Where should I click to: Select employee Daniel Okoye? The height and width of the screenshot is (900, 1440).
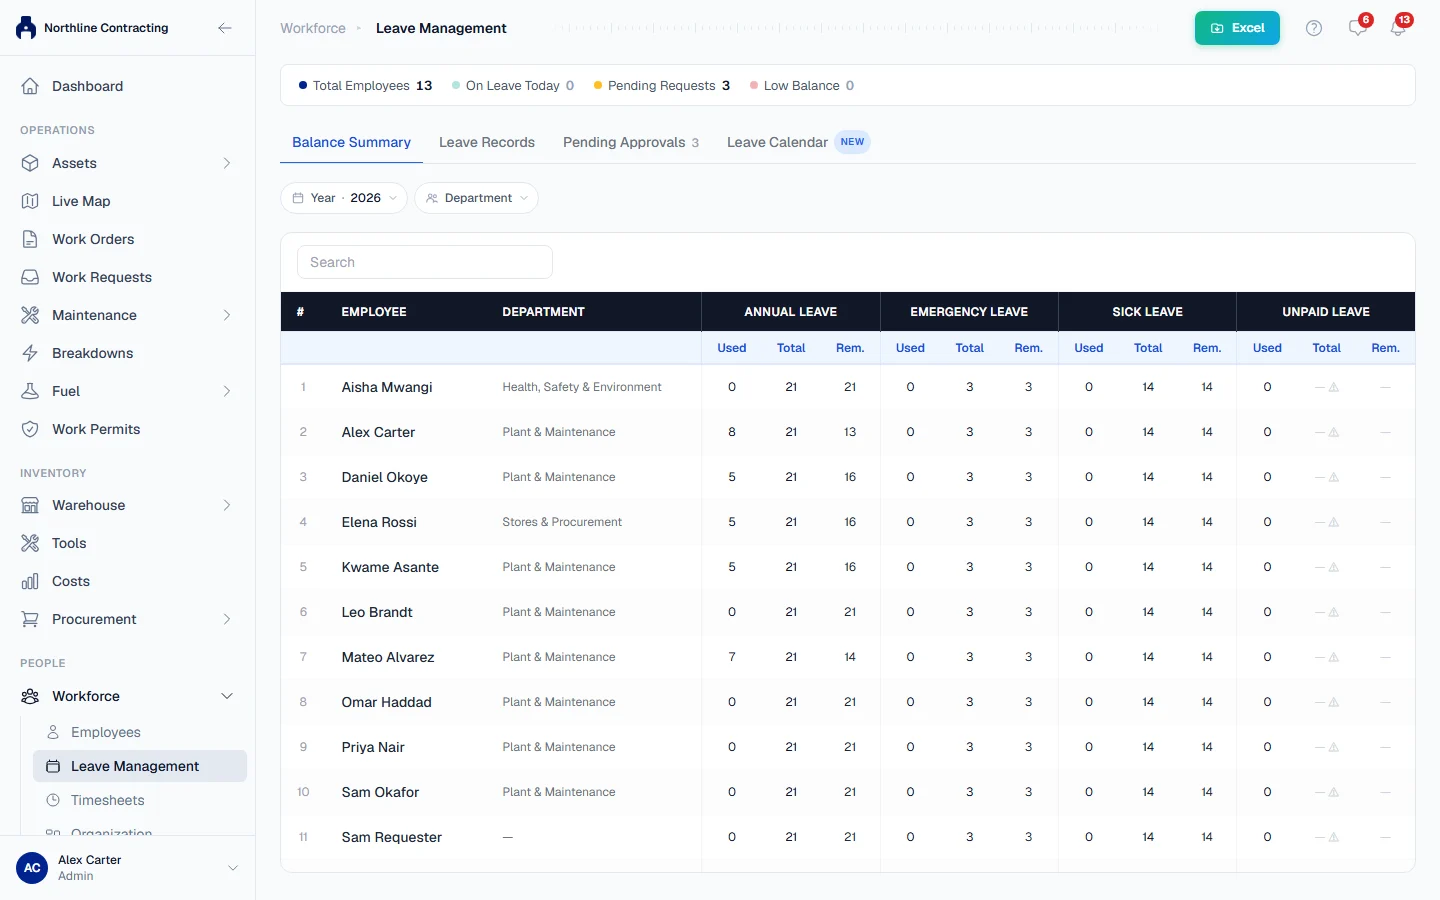[385, 477]
